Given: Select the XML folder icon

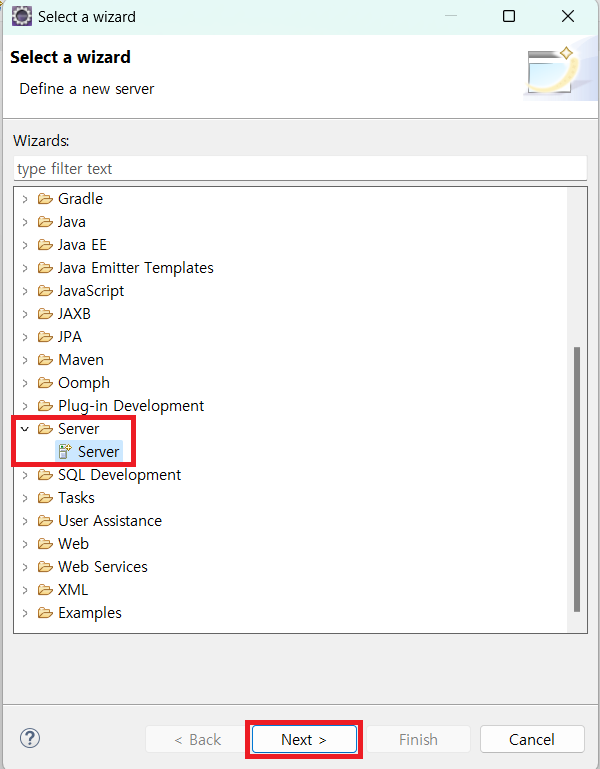Looking at the screenshot, I should pyautogui.click(x=45, y=590).
